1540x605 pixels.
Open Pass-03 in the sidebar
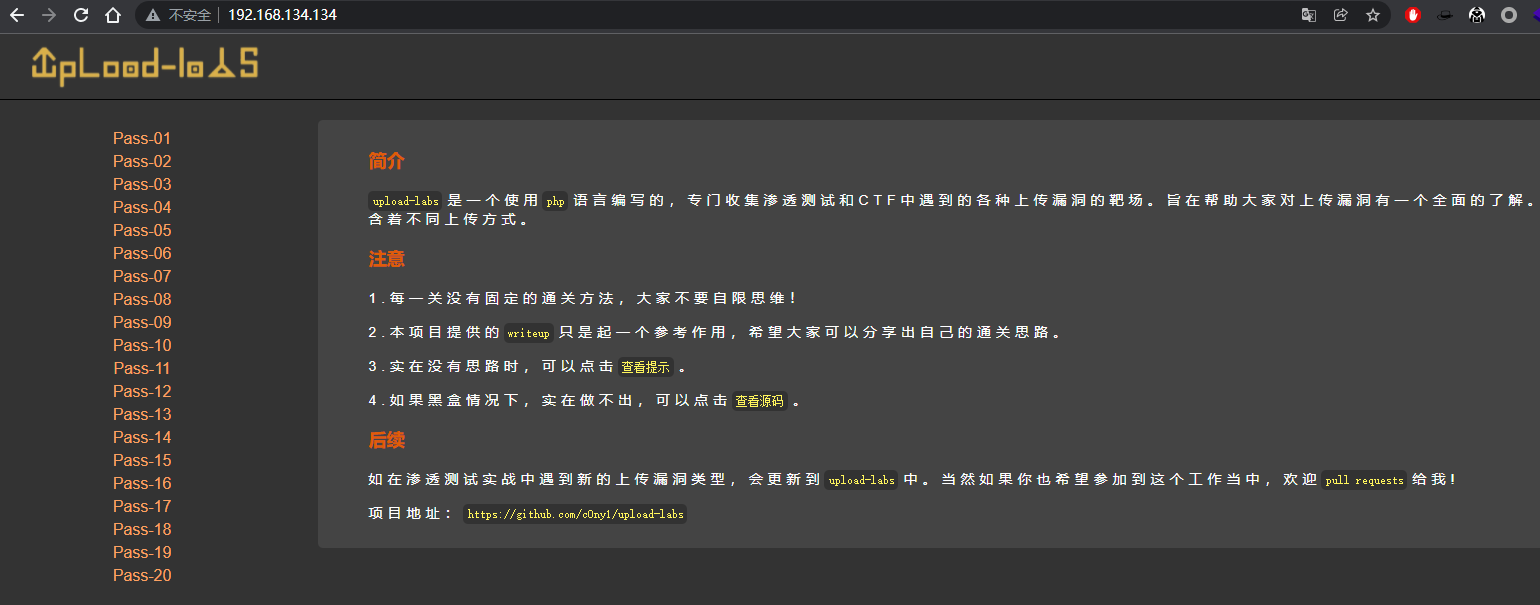[x=142, y=184]
